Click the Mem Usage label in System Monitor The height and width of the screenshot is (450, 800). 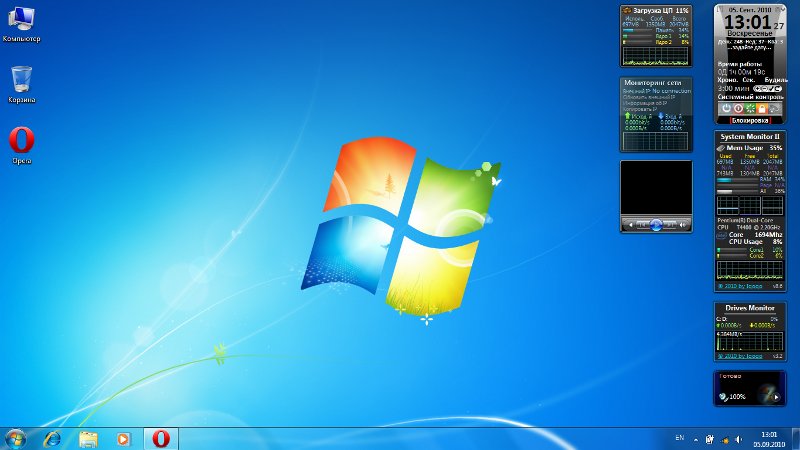744,147
